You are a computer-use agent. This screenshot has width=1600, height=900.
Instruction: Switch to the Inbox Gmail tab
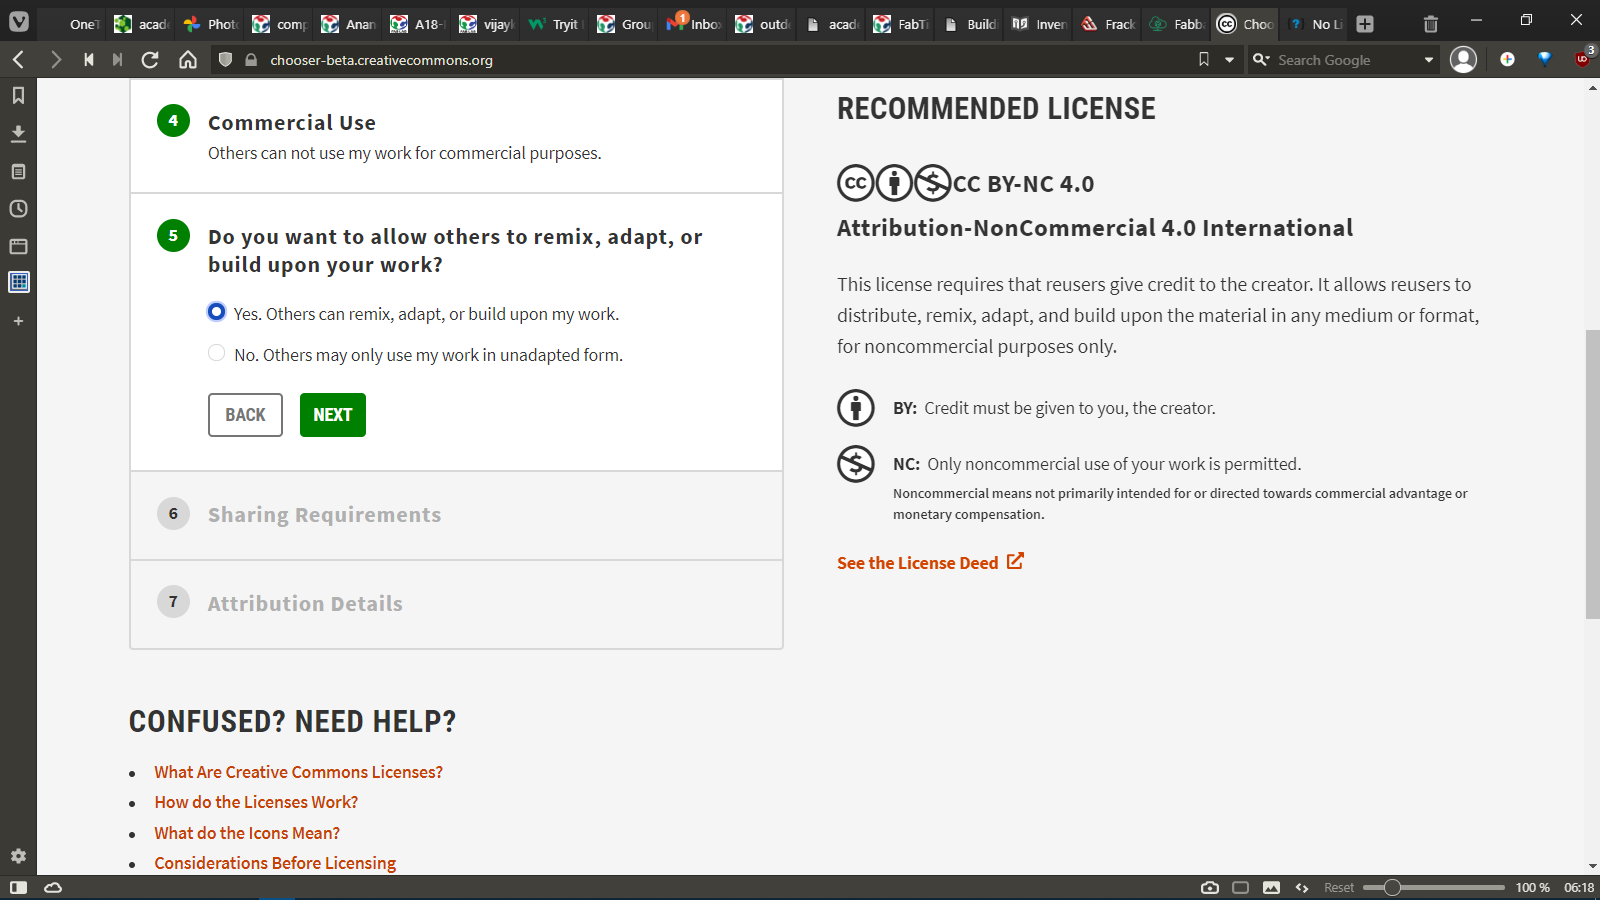[694, 24]
